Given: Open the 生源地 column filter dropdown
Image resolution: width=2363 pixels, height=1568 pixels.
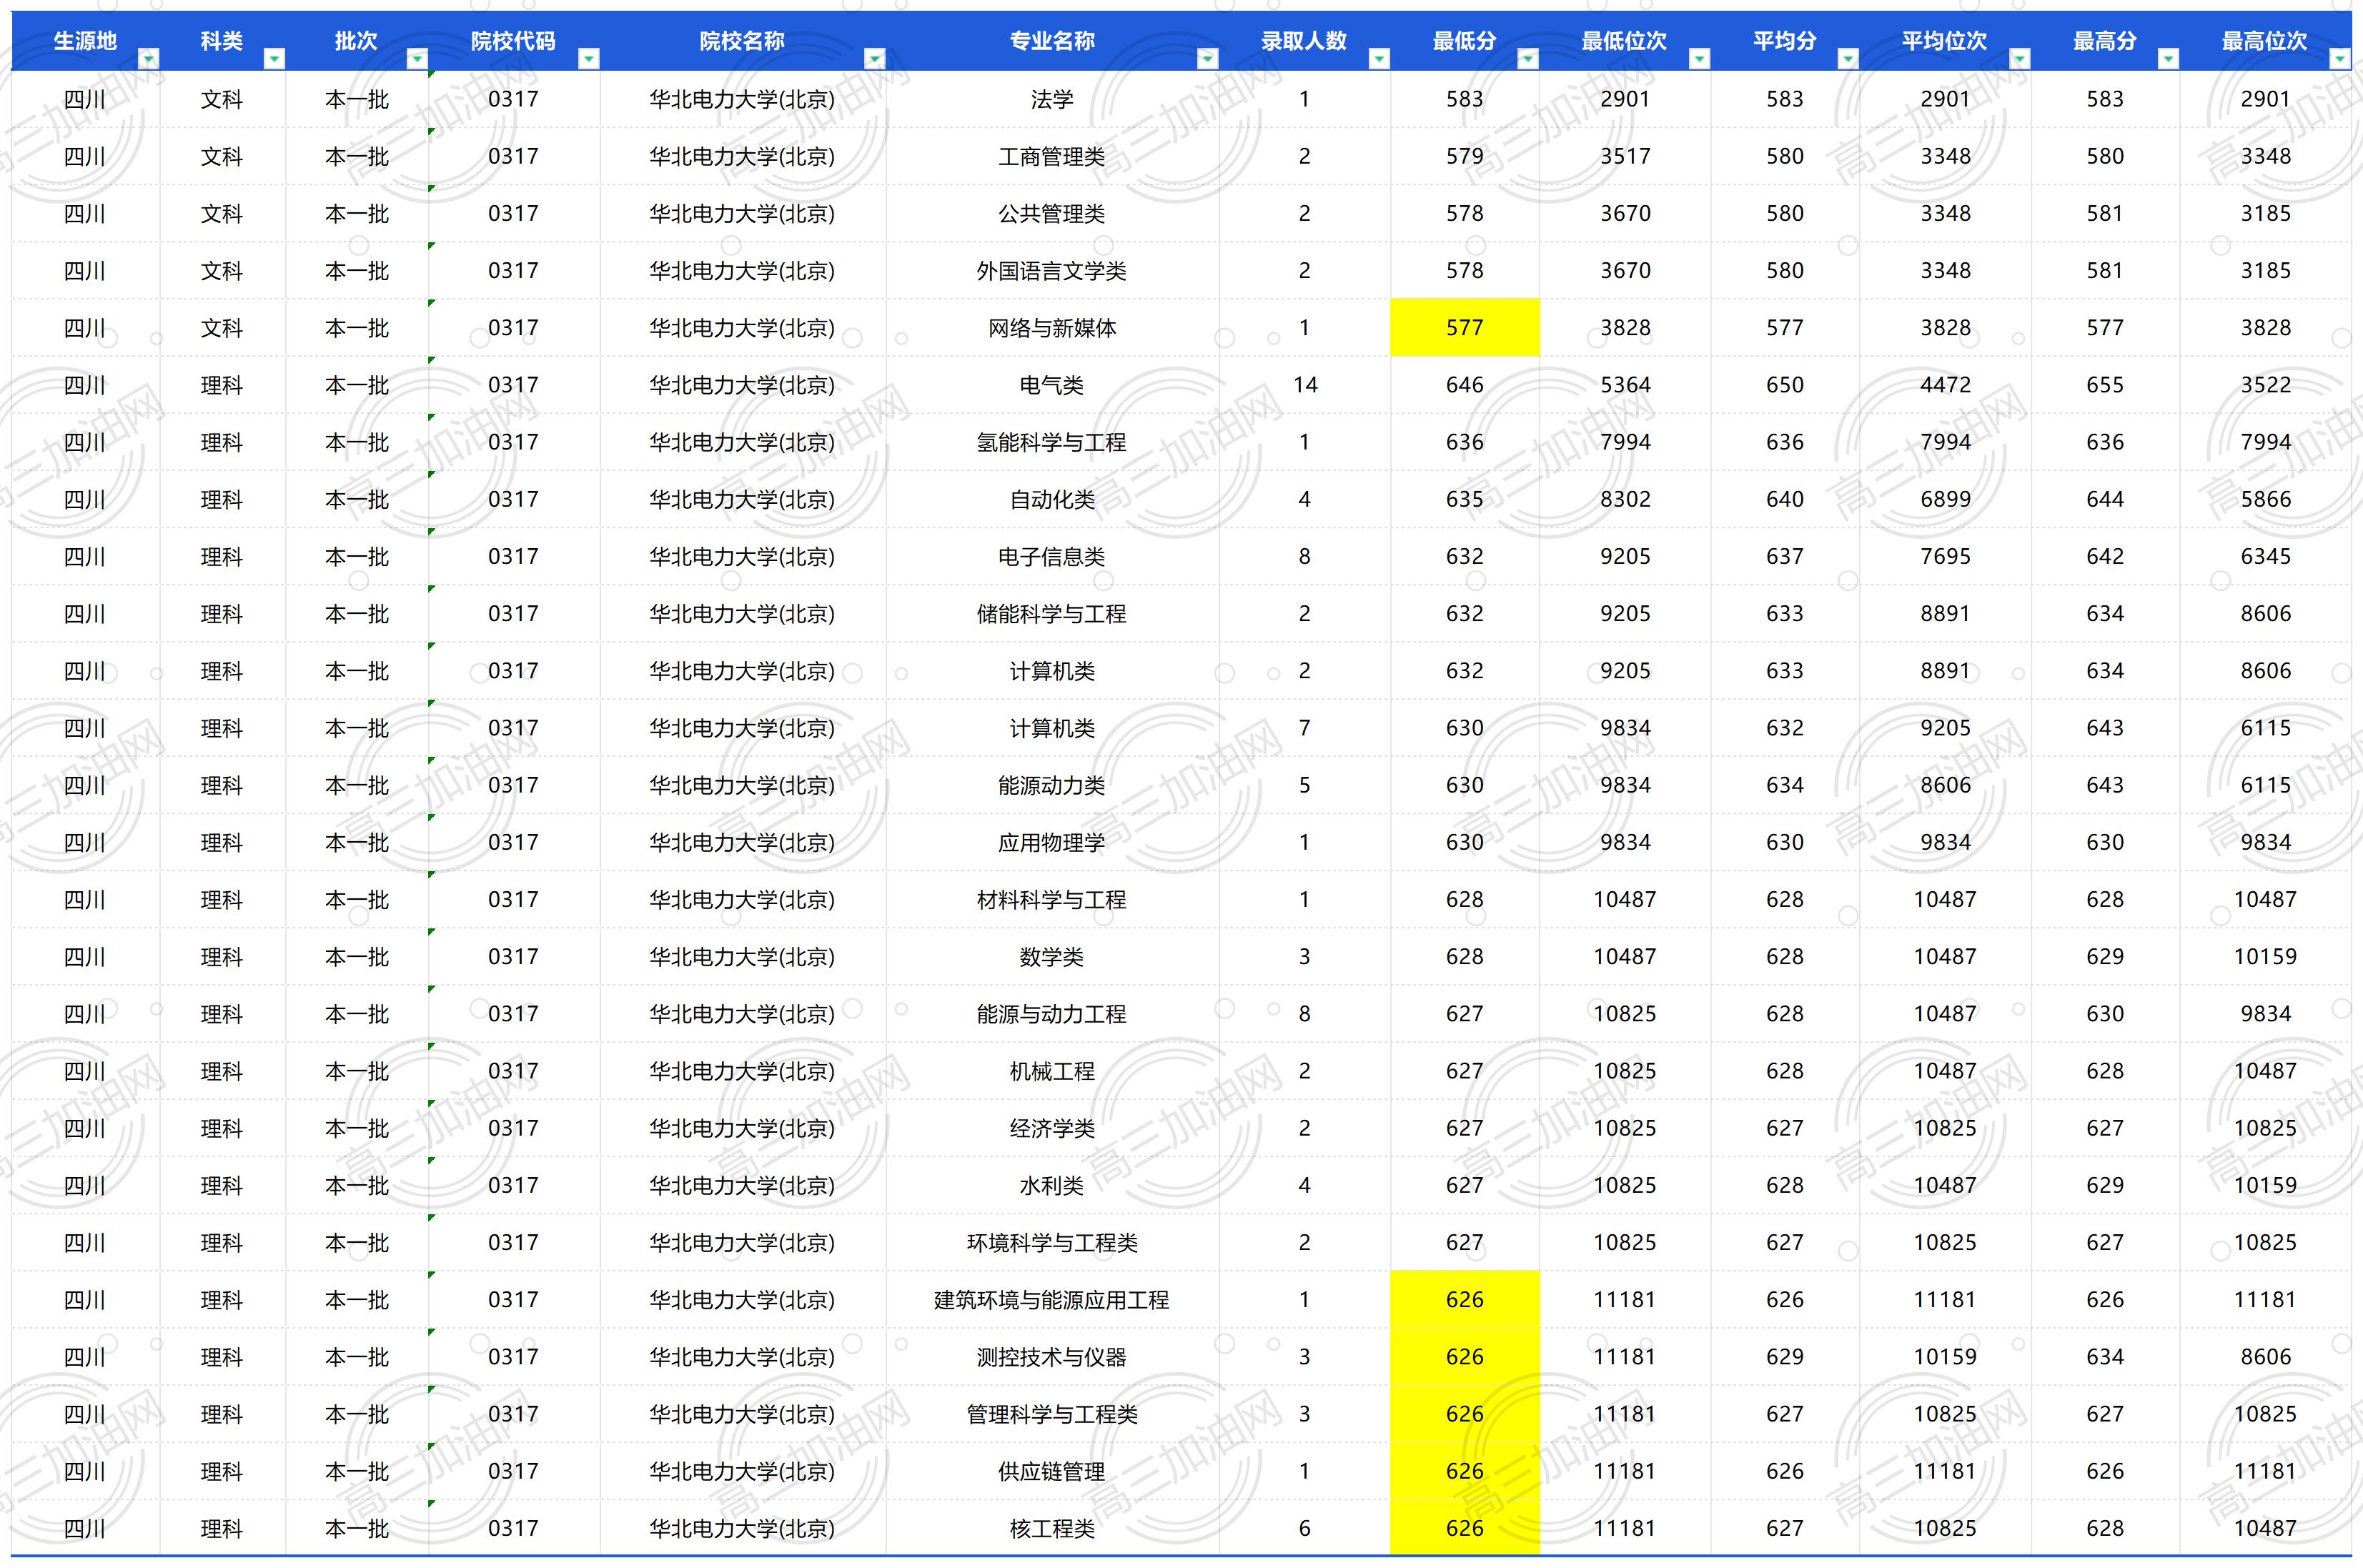Looking at the screenshot, I should pyautogui.click(x=148, y=59).
